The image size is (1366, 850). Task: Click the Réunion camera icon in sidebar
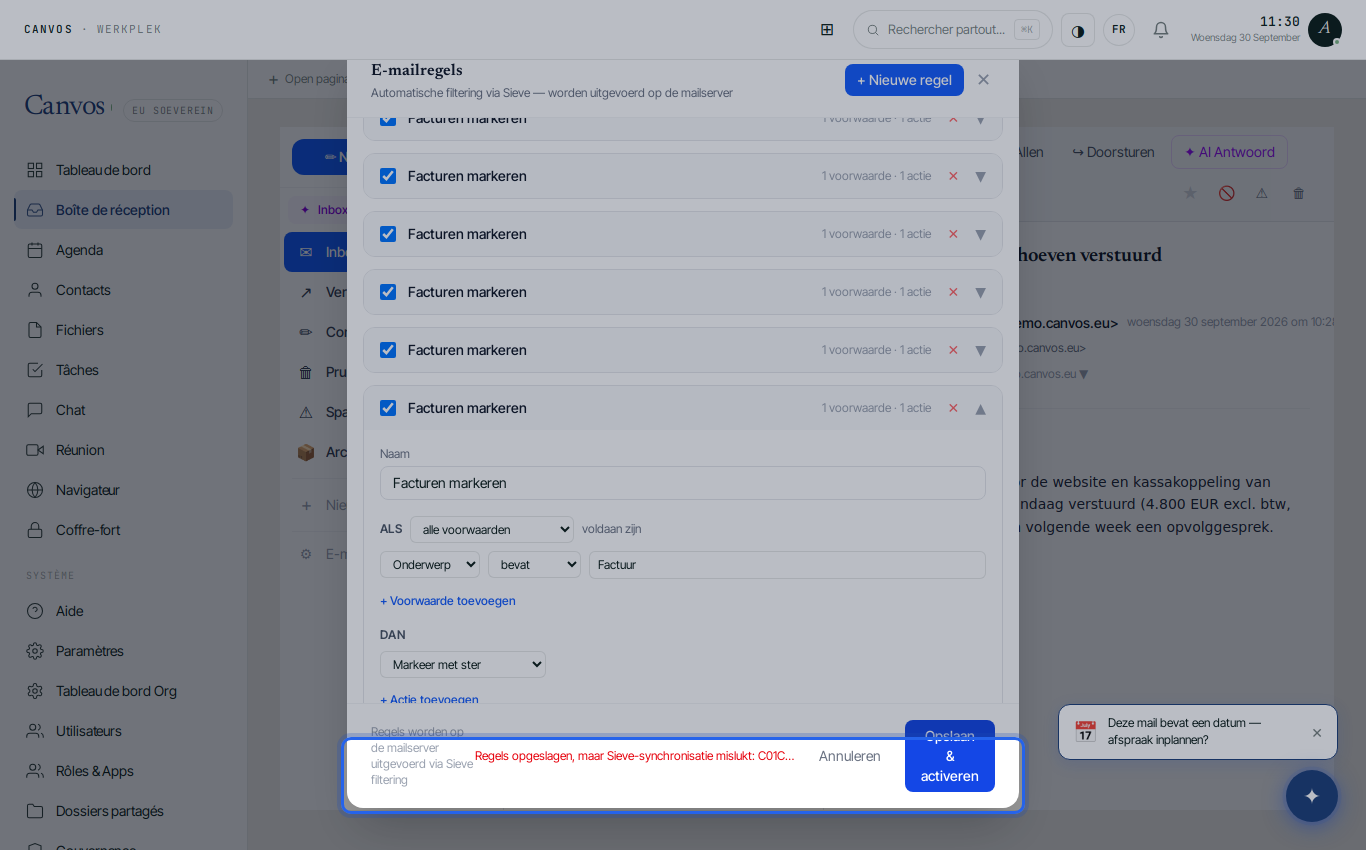click(35, 450)
